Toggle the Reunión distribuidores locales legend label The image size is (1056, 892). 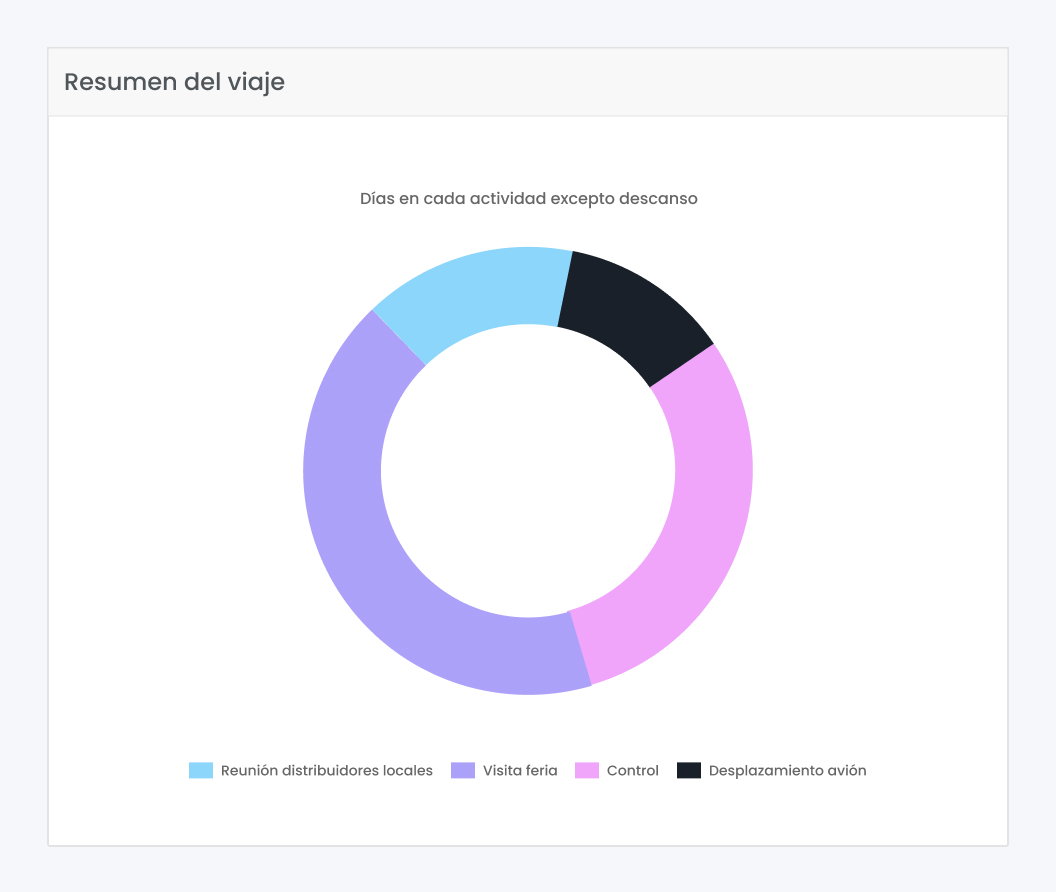(x=327, y=771)
